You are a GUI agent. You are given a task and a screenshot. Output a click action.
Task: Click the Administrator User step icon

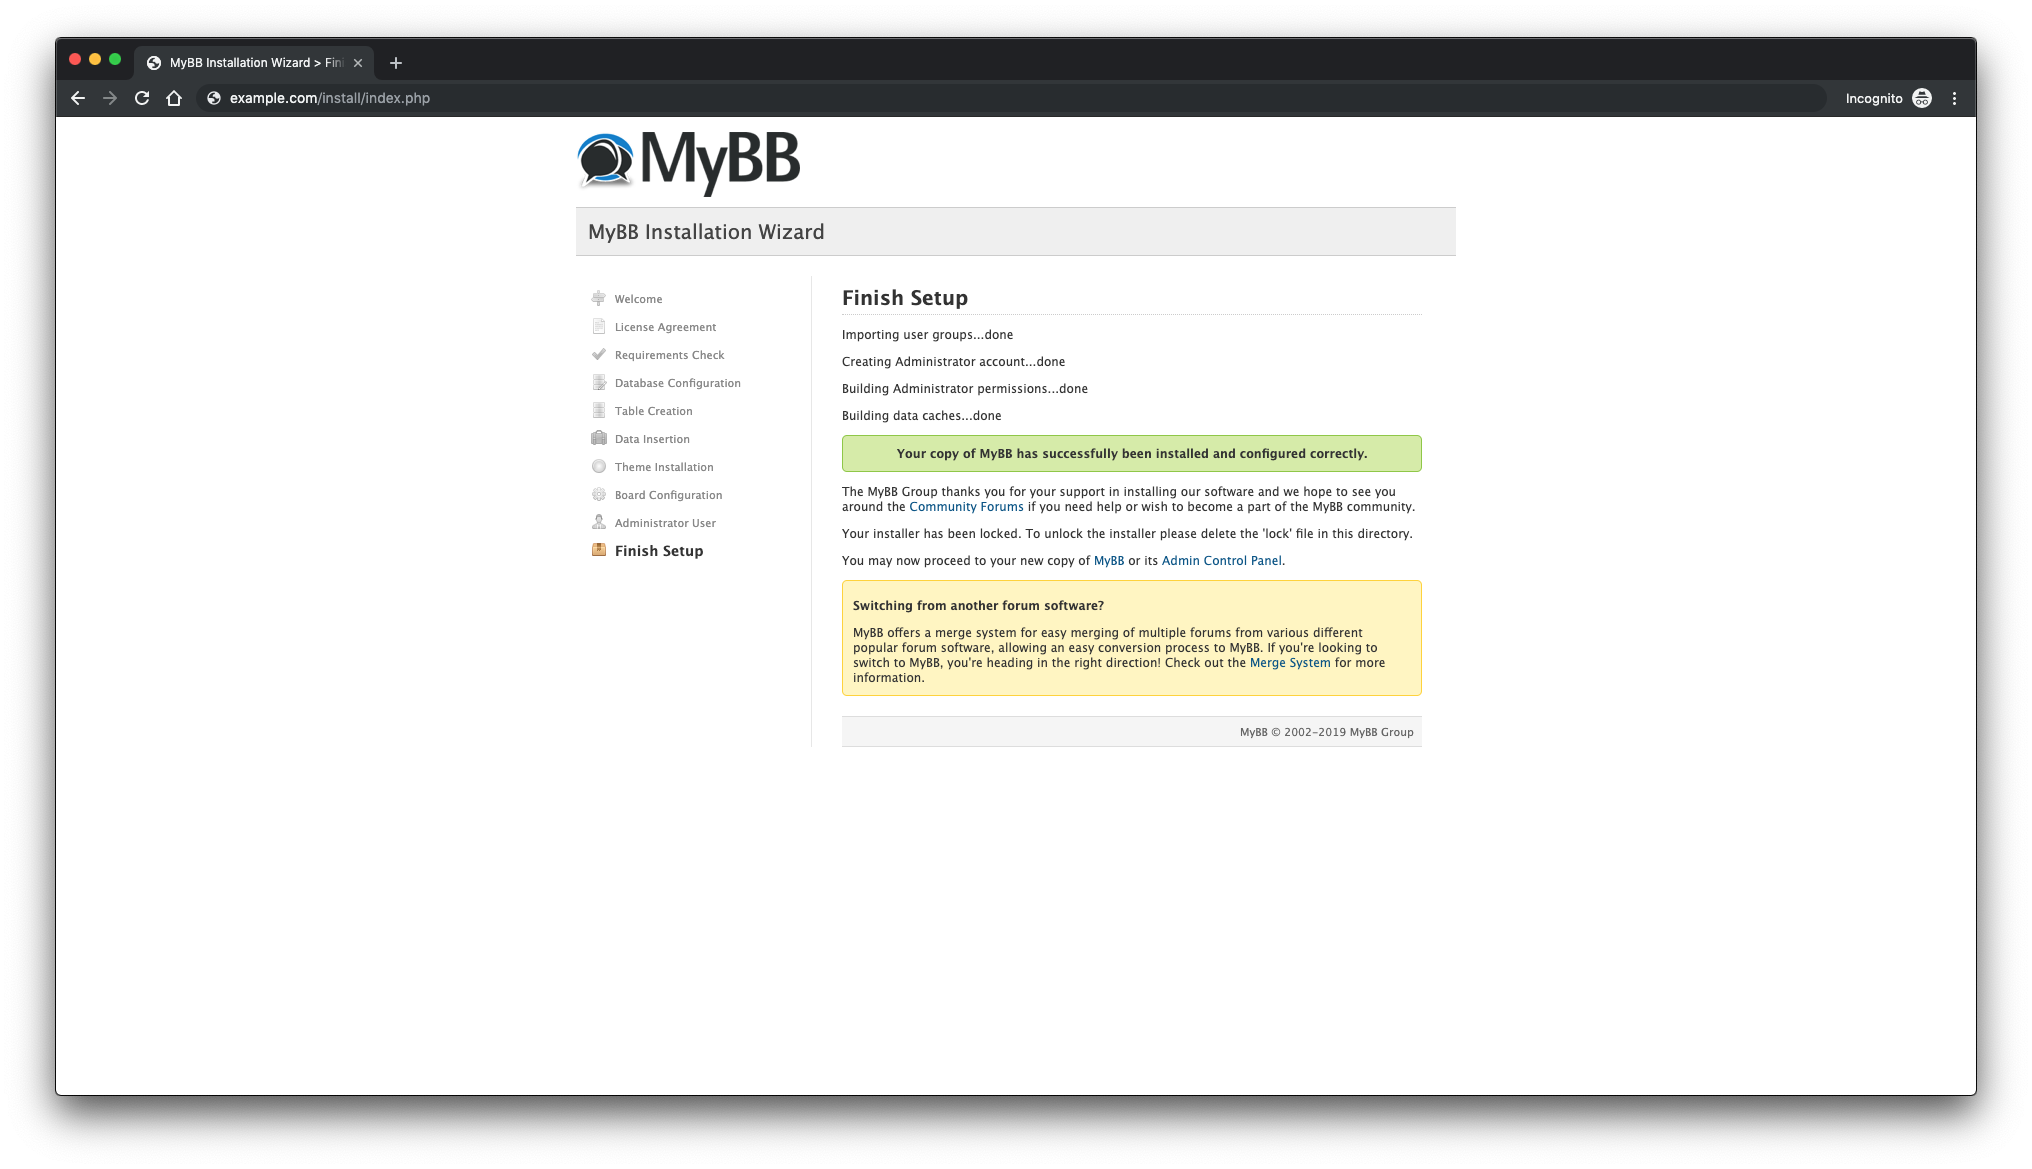pos(596,522)
